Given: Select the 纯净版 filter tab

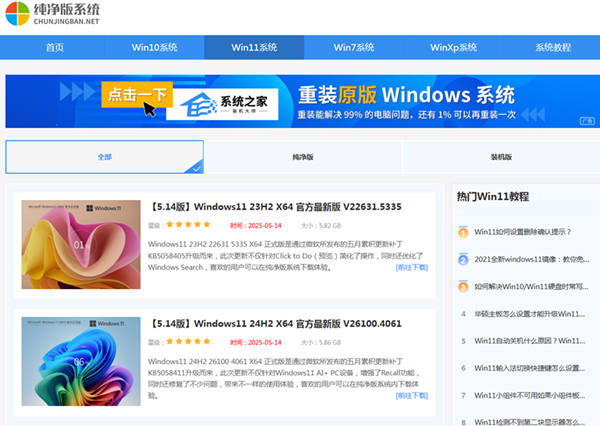Looking at the screenshot, I should 303,157.
